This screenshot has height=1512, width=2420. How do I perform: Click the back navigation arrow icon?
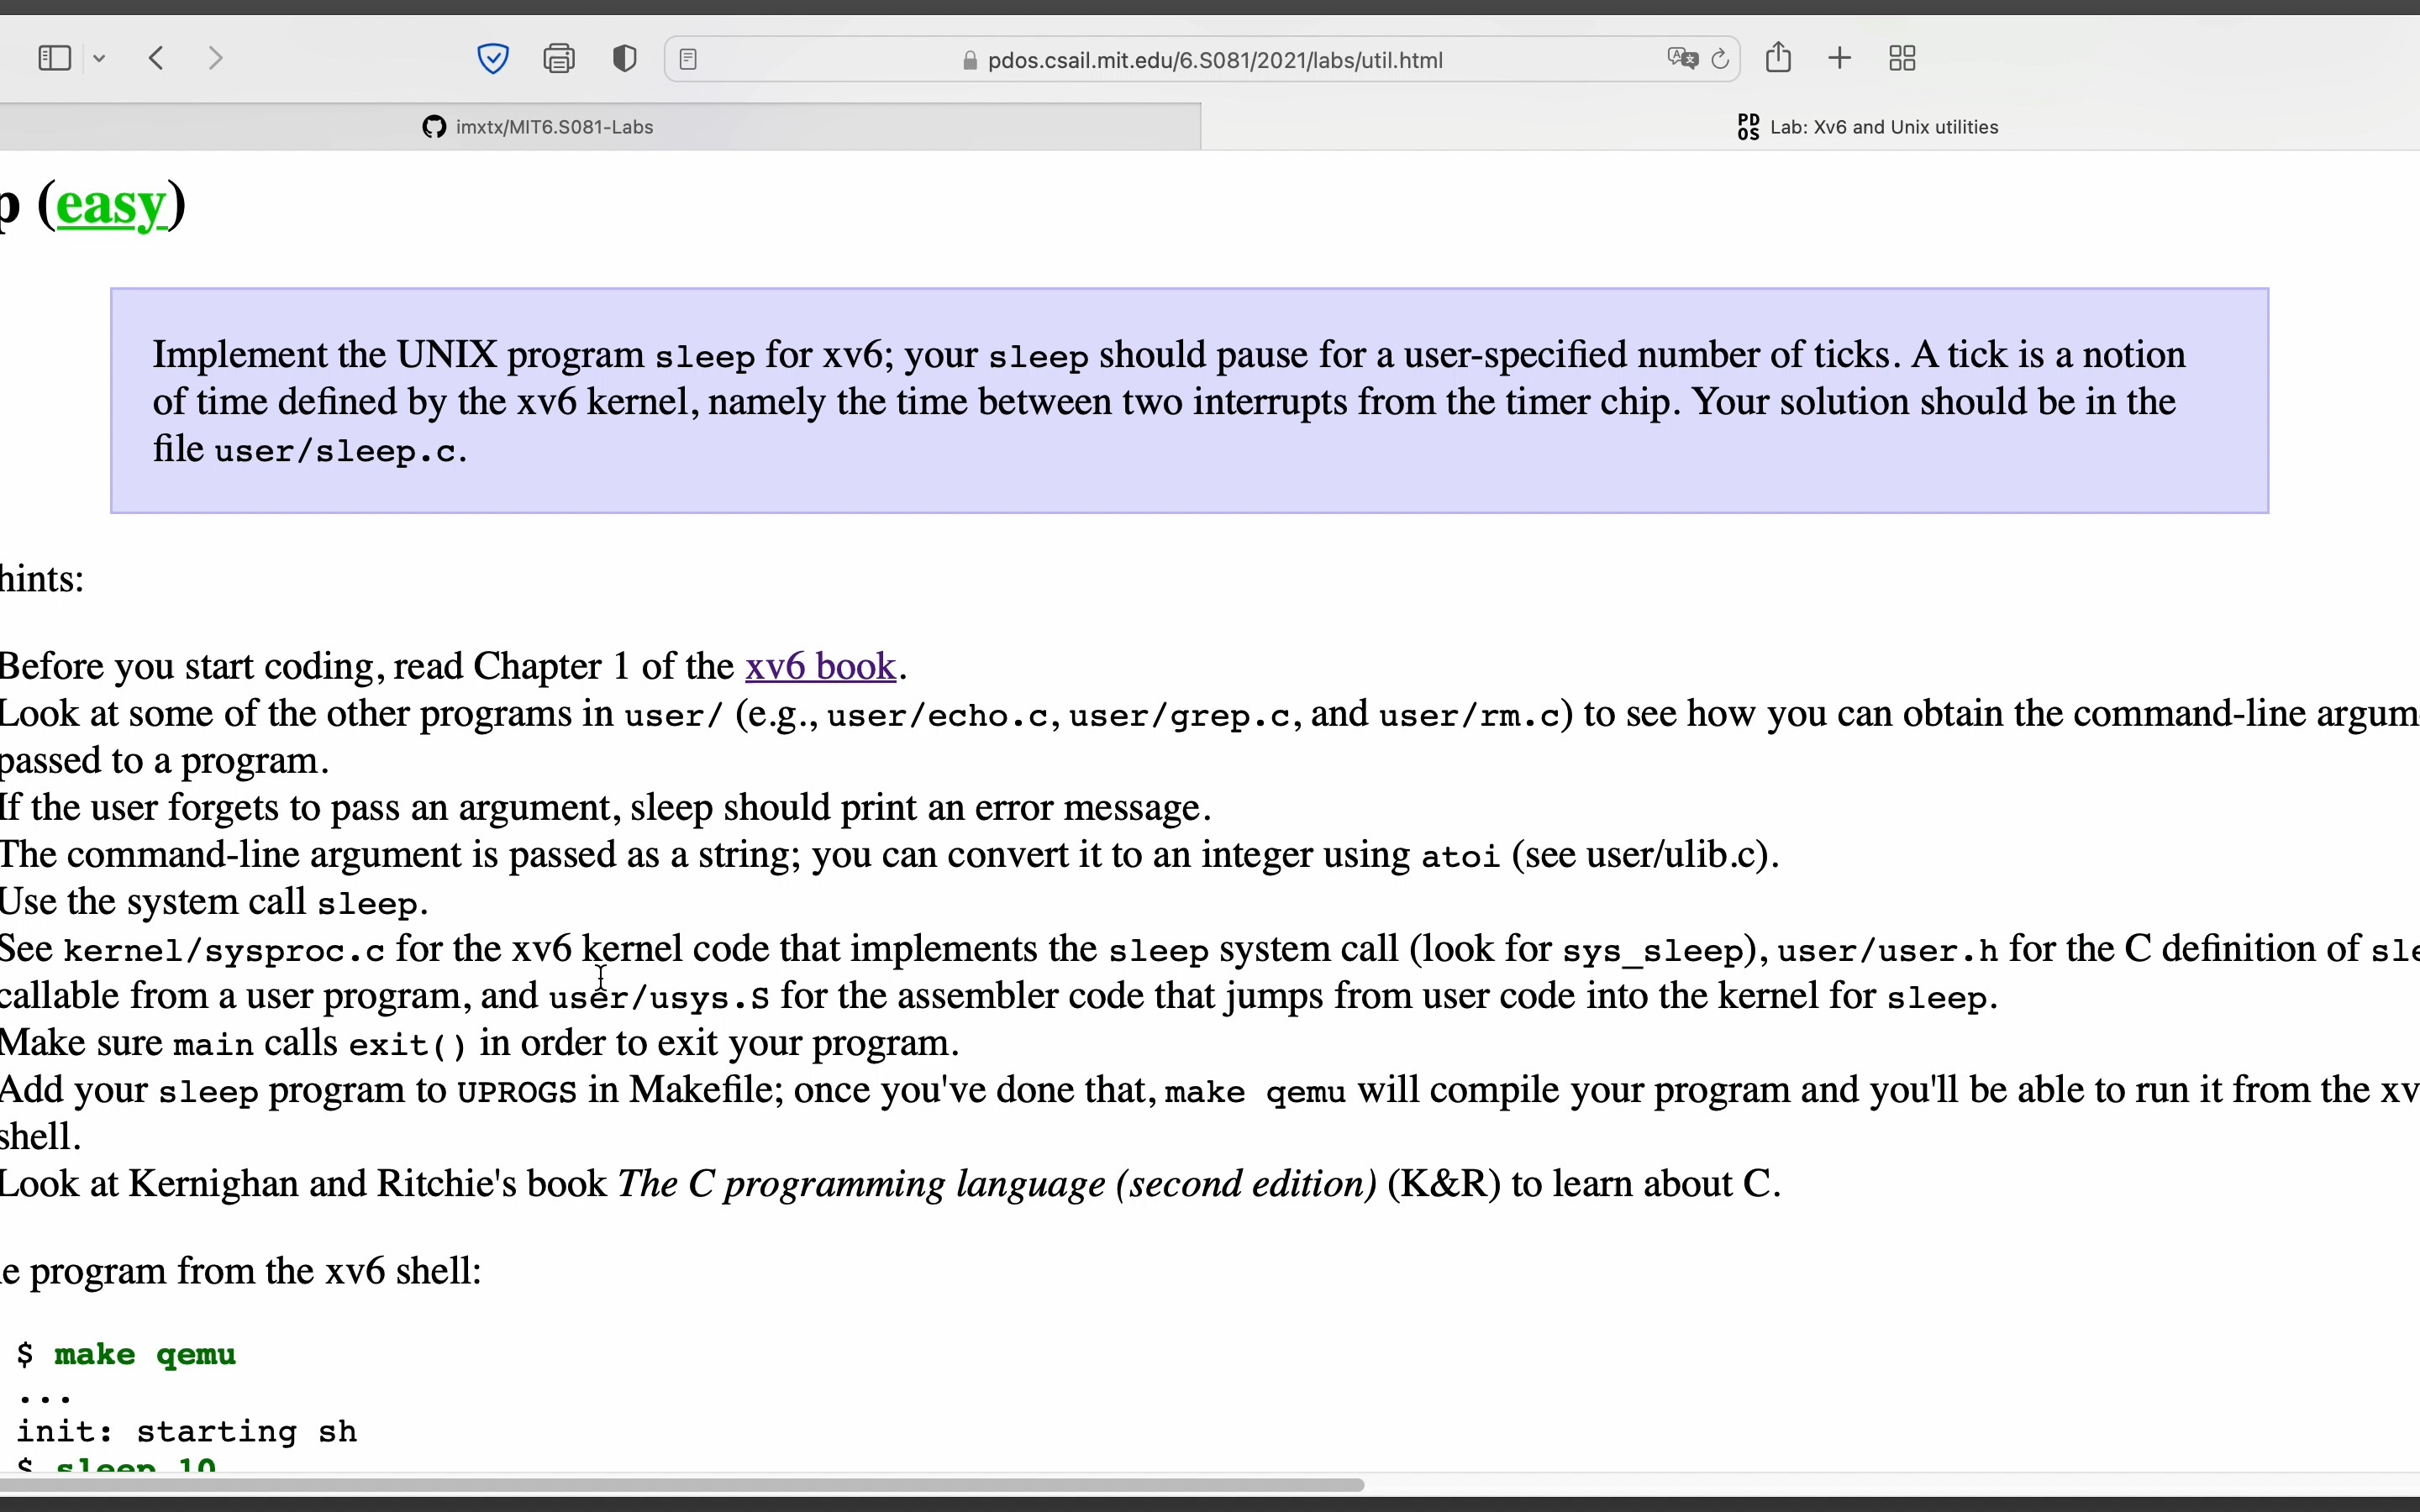[x=155, y=57]
